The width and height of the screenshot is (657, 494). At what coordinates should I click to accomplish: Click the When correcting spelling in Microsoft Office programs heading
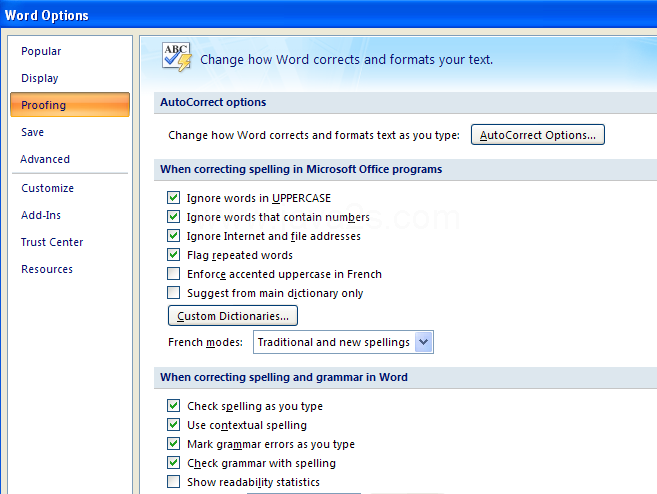[x=301, y=169]
